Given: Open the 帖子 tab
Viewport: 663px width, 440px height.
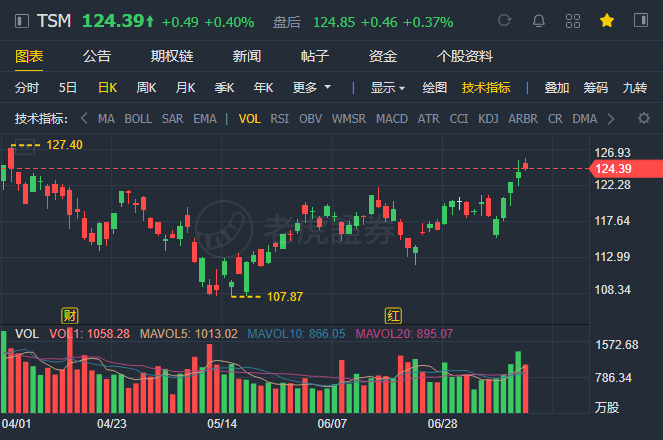Looking at the screenshot, I should 315,56.
